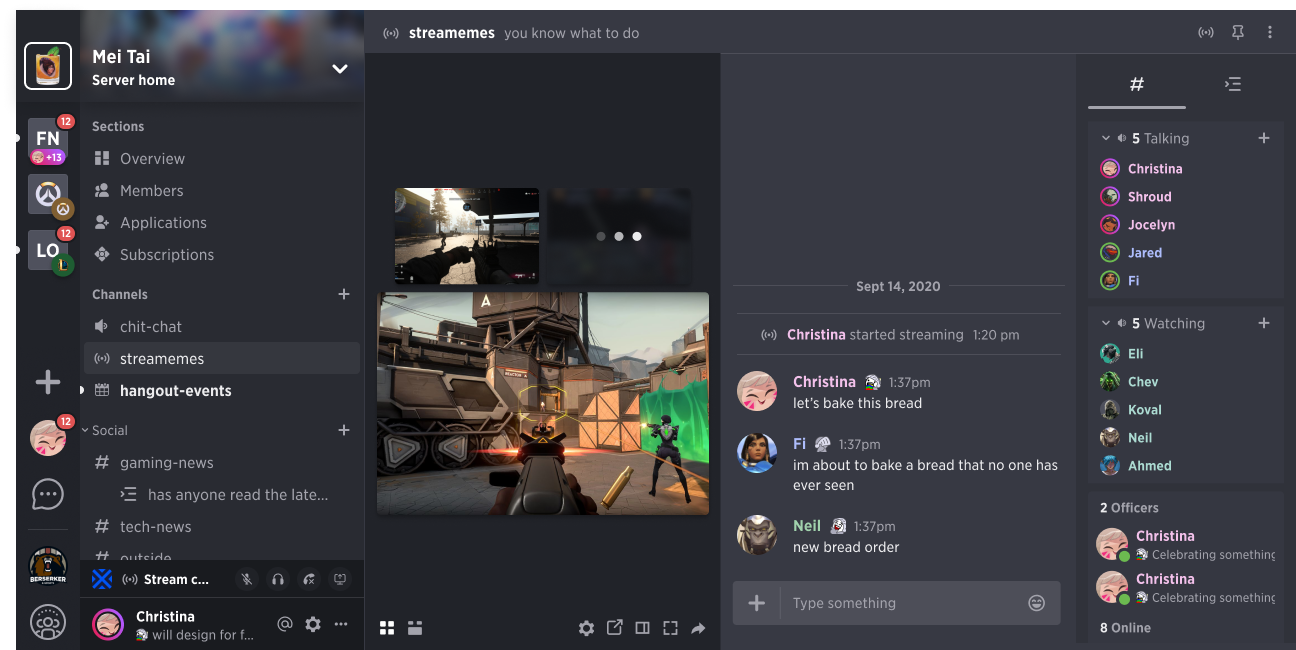1296x650 pixels.
Task: Deafen with the headphones icon
Action: click(x=278, y=579)
